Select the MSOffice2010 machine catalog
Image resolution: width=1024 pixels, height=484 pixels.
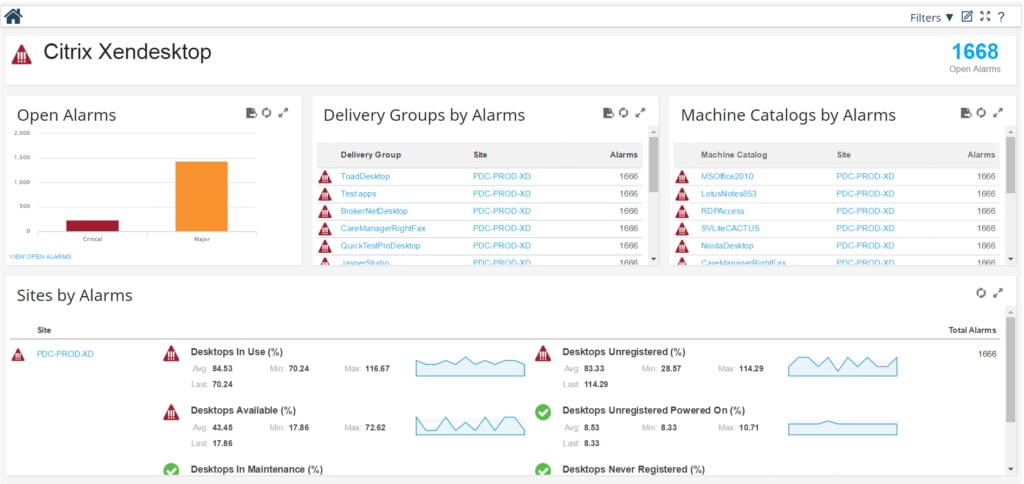[x=727, y=176]
